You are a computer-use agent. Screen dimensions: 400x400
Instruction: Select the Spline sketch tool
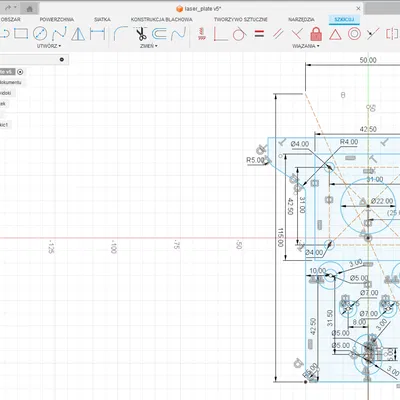coord(59,34)
